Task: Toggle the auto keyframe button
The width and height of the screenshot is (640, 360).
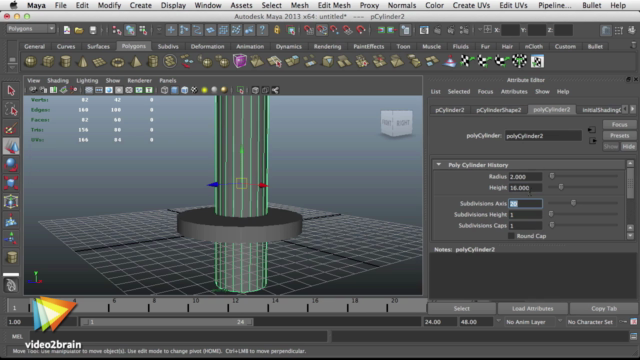Action: tap(623, 322)
